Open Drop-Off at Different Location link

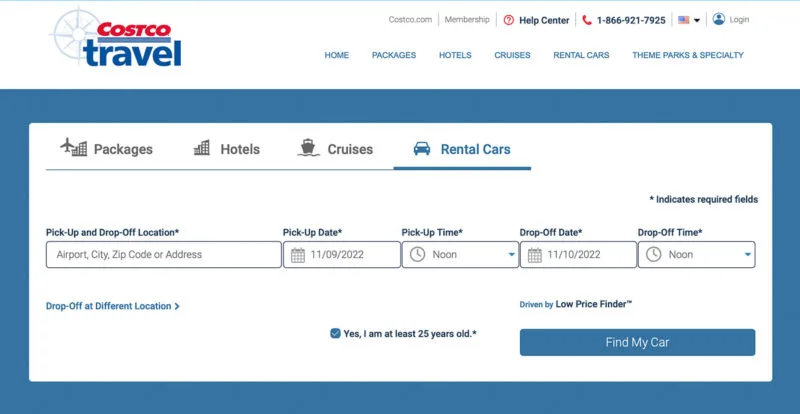[x=113, y=306]
